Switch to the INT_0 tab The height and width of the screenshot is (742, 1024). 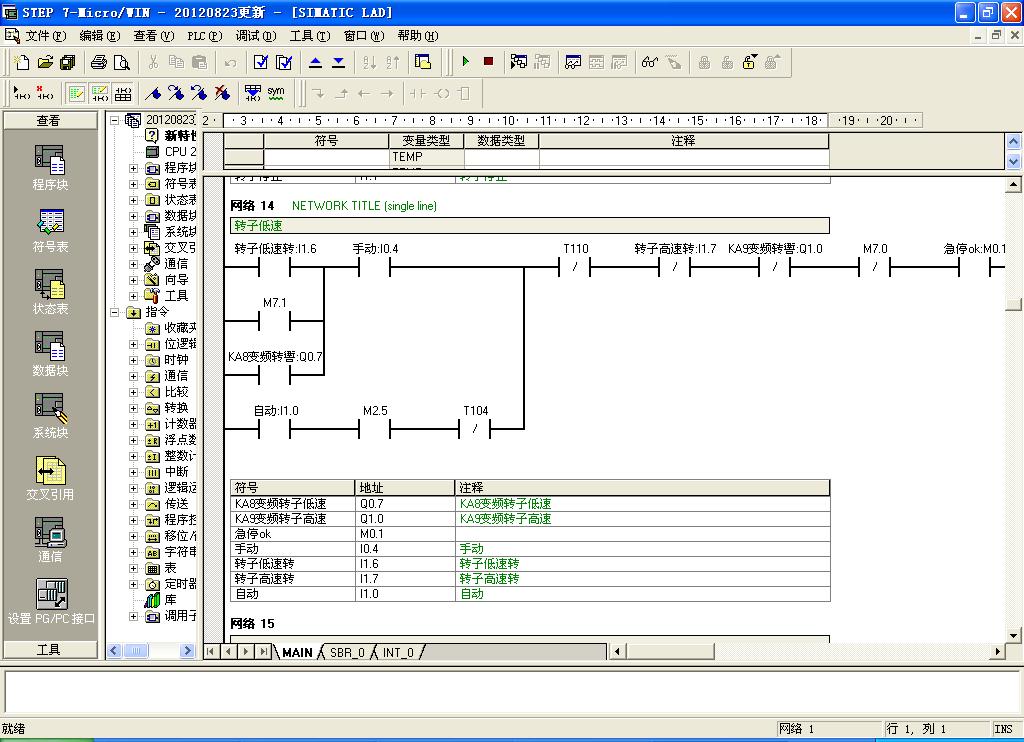click(398, 652)
